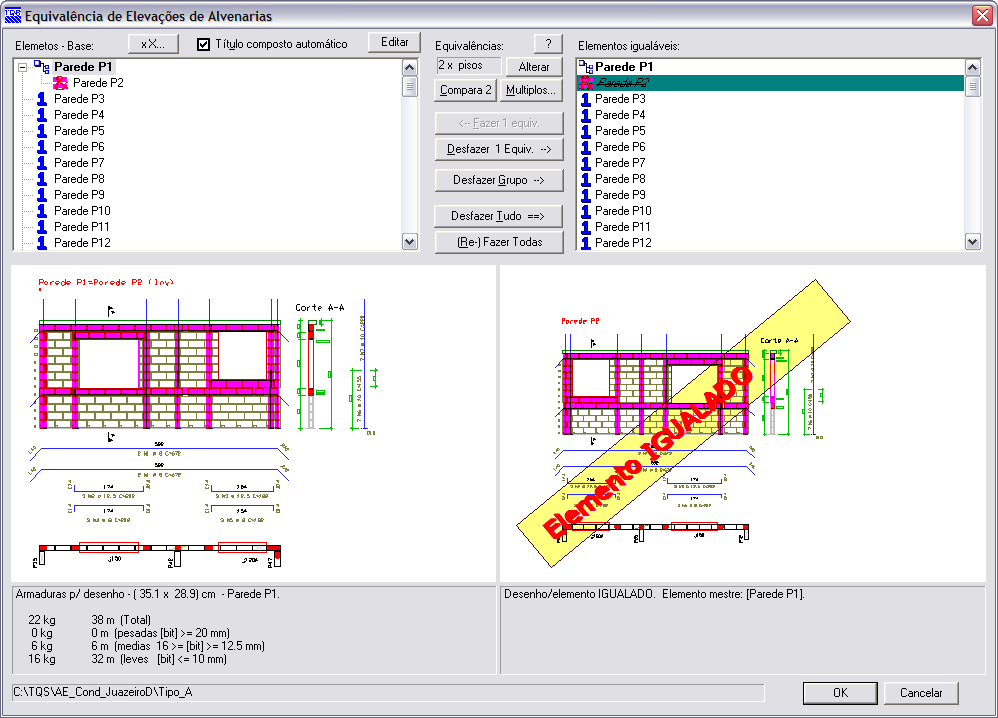Screen dimensions: 998x718
Task: Select highlighted Parede P2 in Elementos igualáveis list
Action: (622, 84)
